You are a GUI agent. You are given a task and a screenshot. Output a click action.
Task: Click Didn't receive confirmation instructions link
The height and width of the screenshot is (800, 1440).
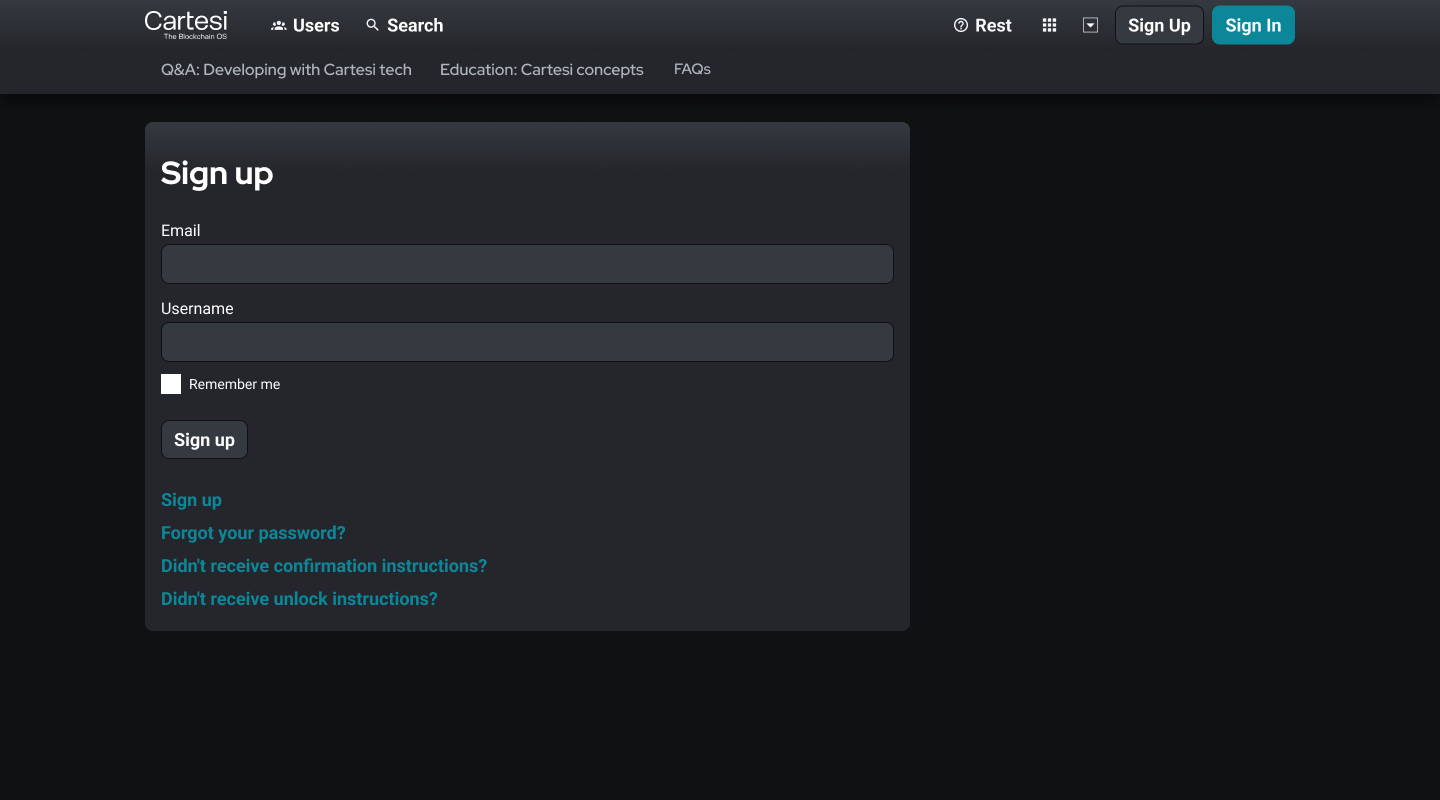pos(324,566)
